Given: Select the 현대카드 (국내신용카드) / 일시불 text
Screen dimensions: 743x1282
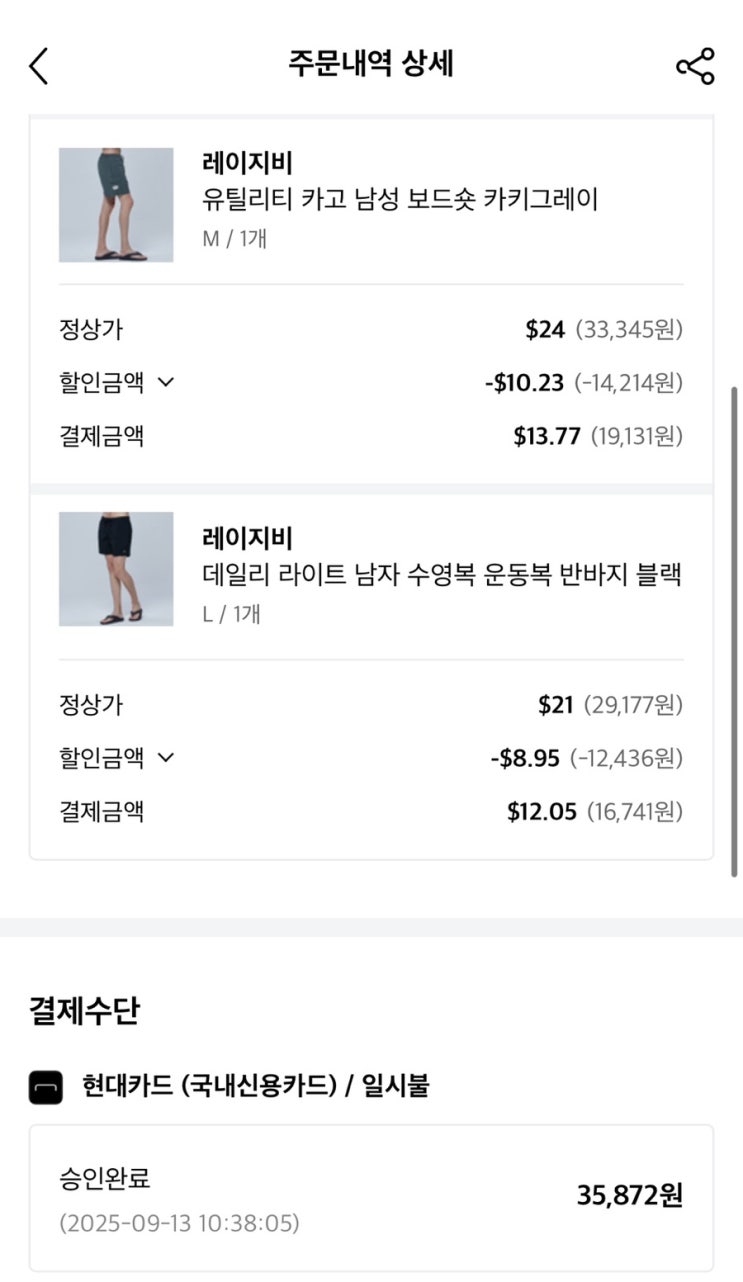Looking at the screenshot, I should point(255,1086).
